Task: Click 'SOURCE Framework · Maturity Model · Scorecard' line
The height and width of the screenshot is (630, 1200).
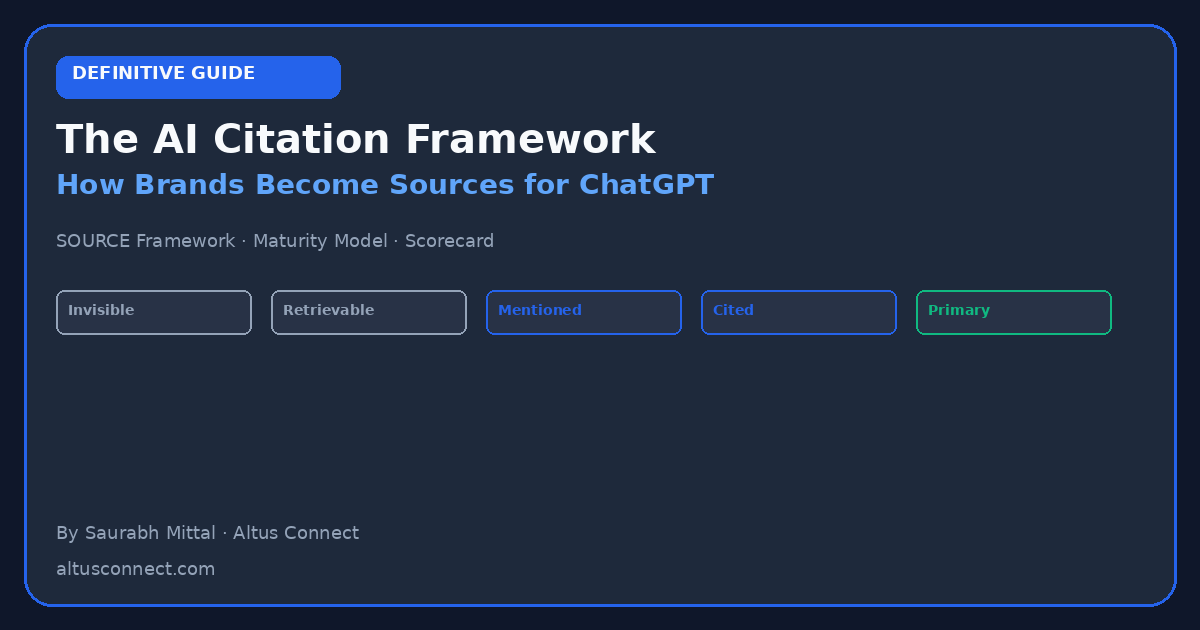Action: point(275,241)
